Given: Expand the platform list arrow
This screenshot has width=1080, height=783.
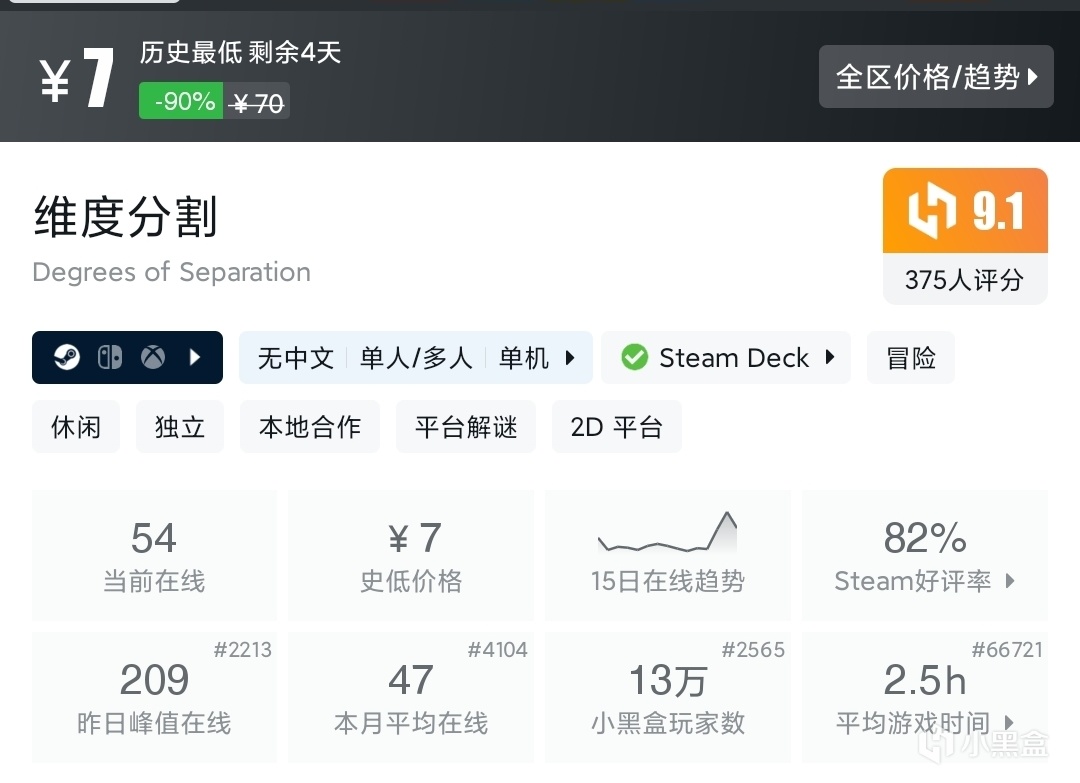Looking at the screenshot, I should point(196,358).
